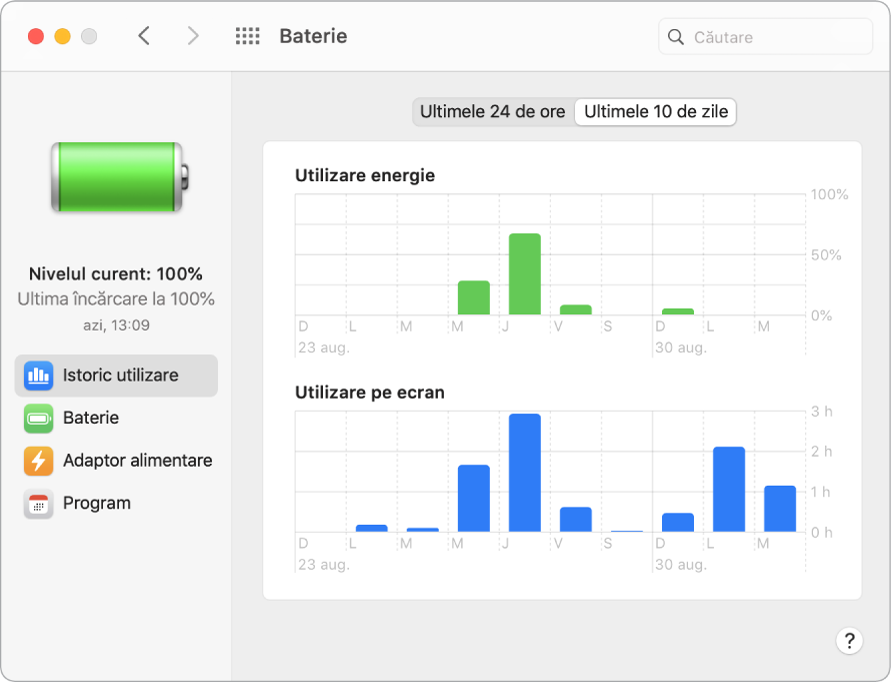896x686 pixels.
Task: Select Istoric utilizare in sidebar
Action: pyautogui.click(x=116, y=376)
